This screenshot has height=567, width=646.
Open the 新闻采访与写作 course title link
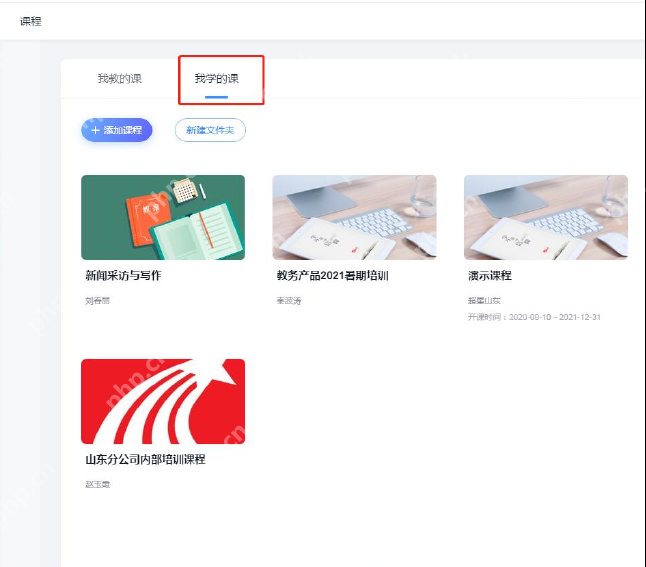pyautogui.click(x=123, y=275)
